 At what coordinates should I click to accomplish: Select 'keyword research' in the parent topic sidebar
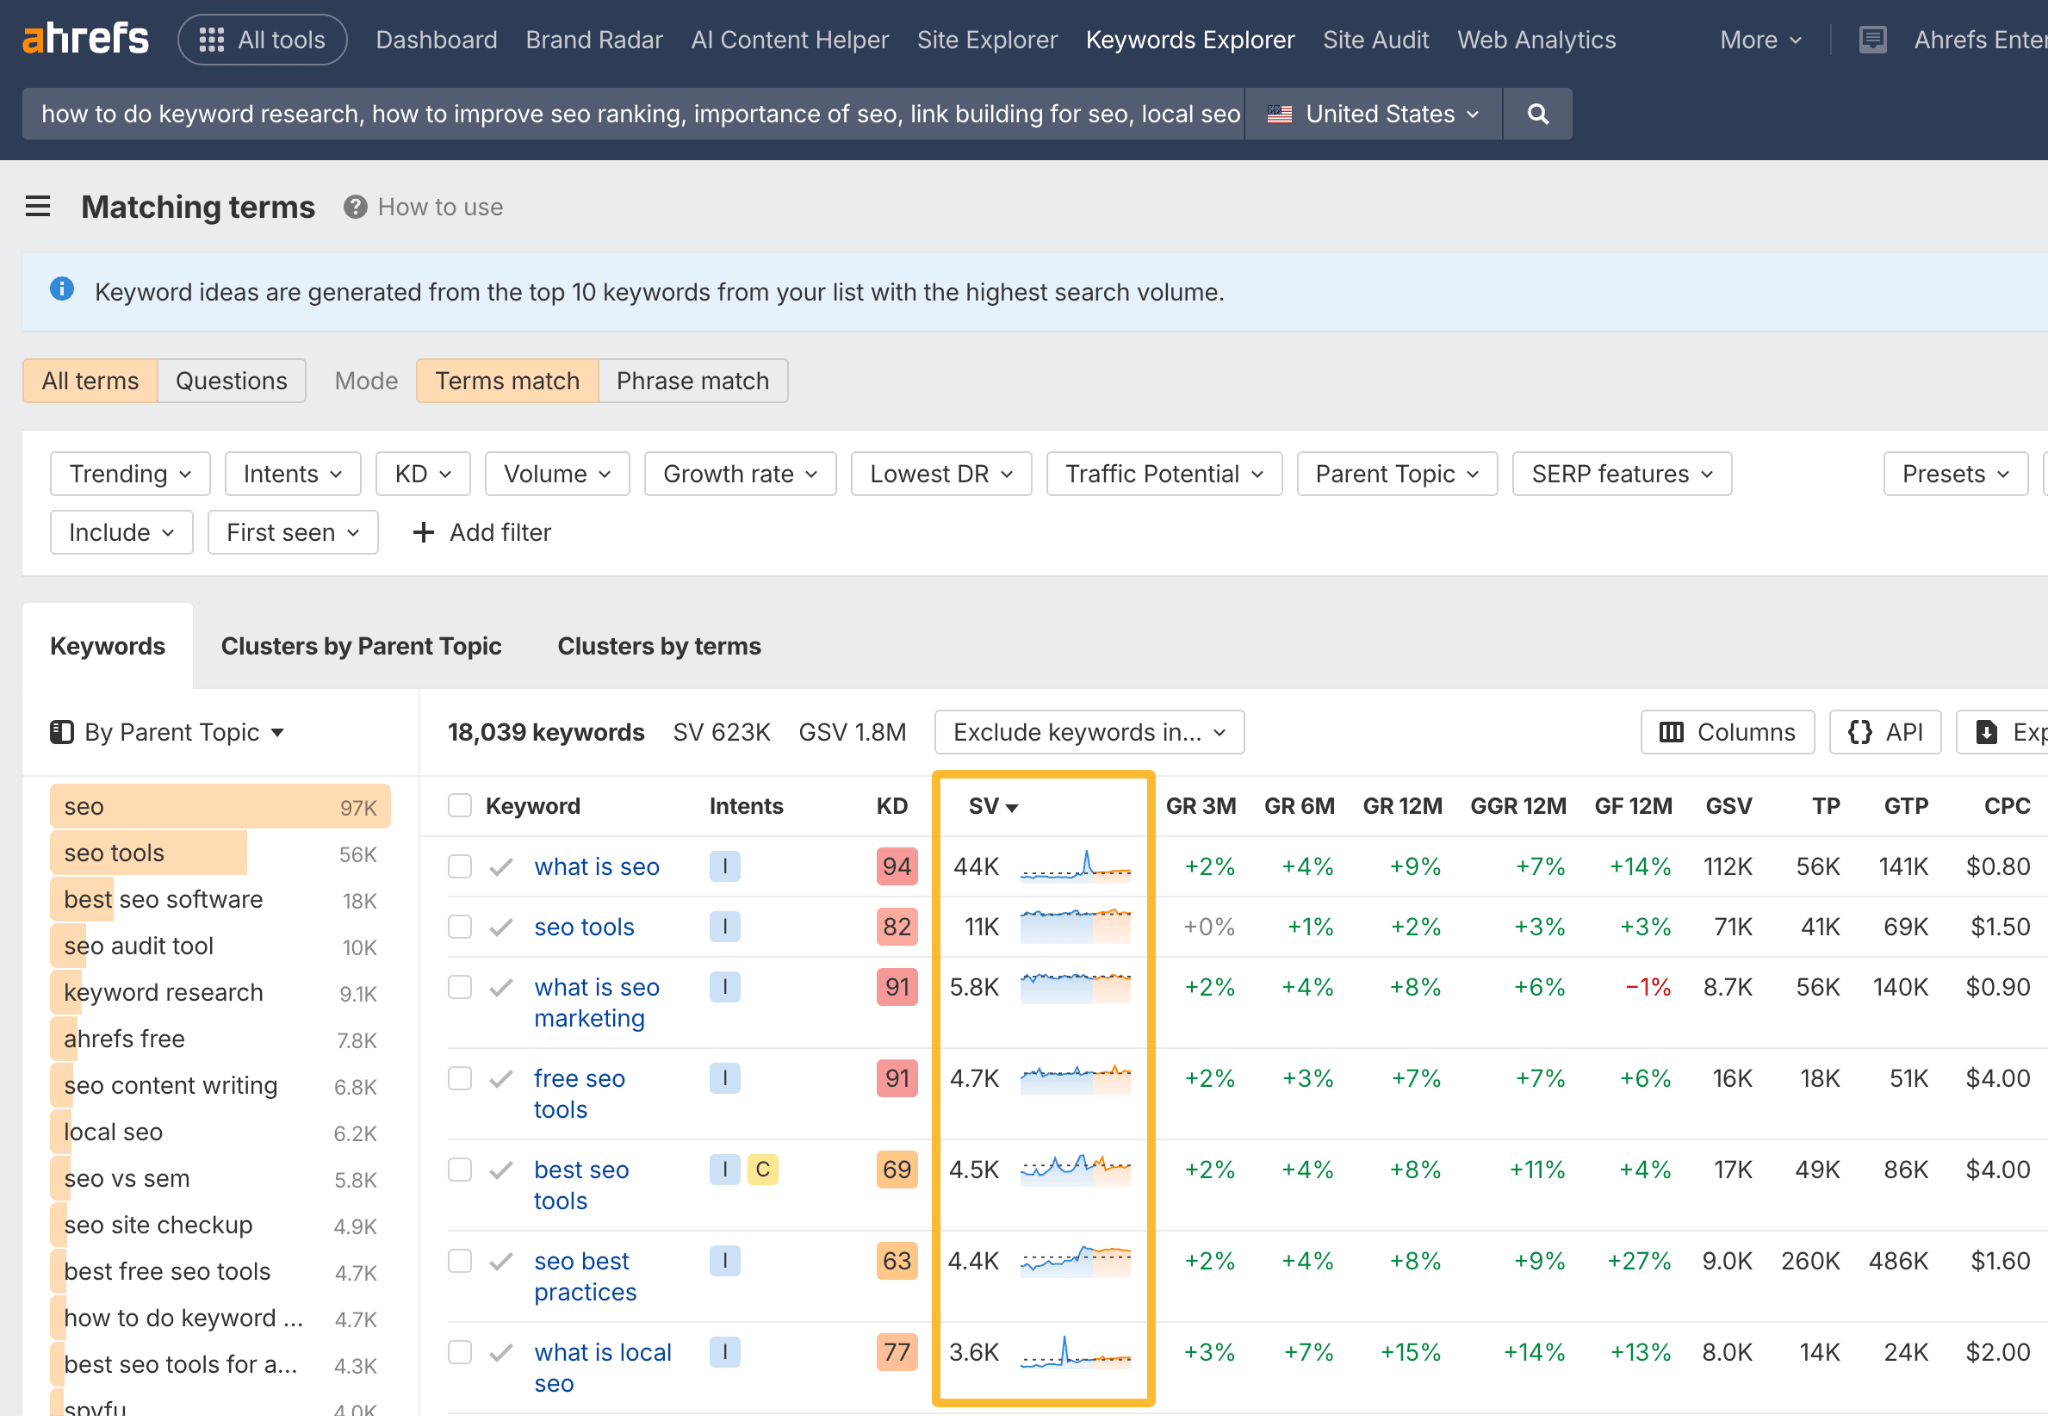pyautogui.click(x=163, y=991)
